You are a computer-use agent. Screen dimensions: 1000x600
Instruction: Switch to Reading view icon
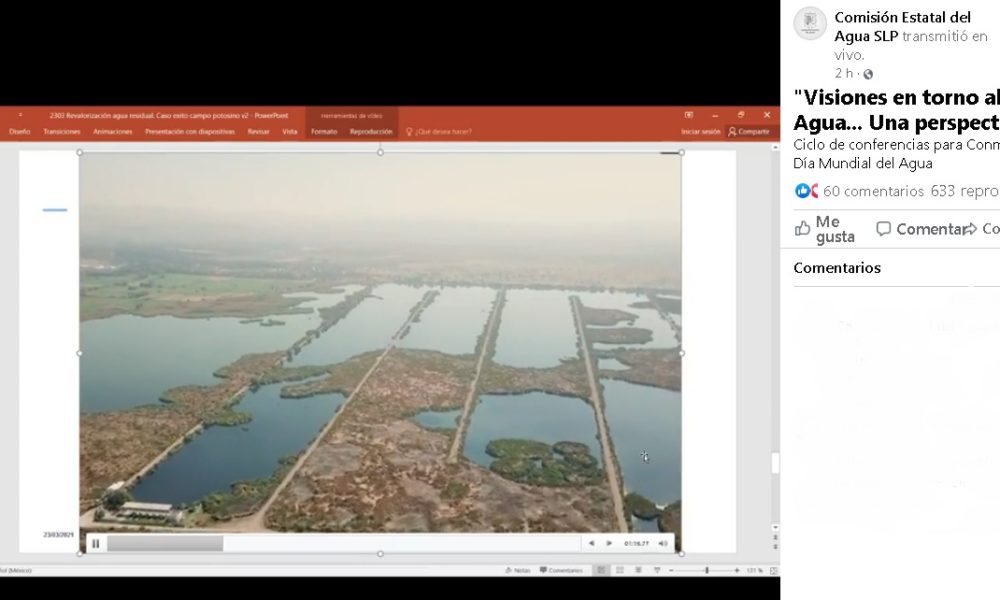638,570
